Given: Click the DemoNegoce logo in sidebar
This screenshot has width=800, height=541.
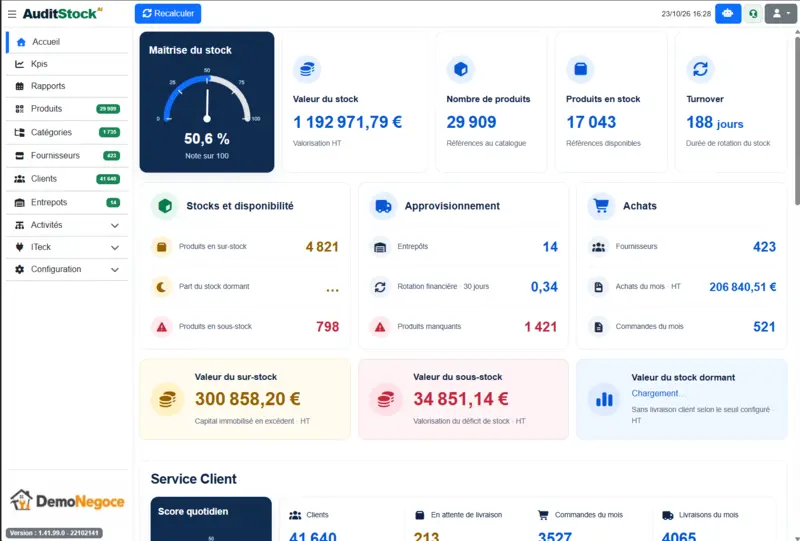Looking at the screenshot, I should pos(67,501).
